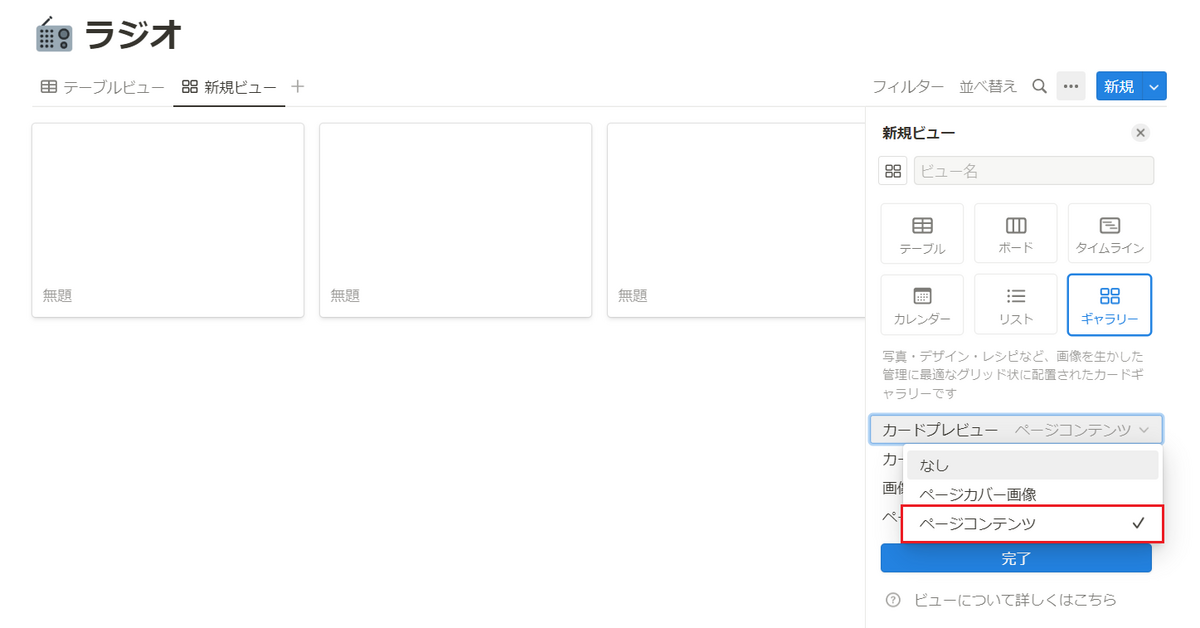Screen dimensions: 1200x628
Task: Switch to the テーブルビュー tab
Action: 102,87
